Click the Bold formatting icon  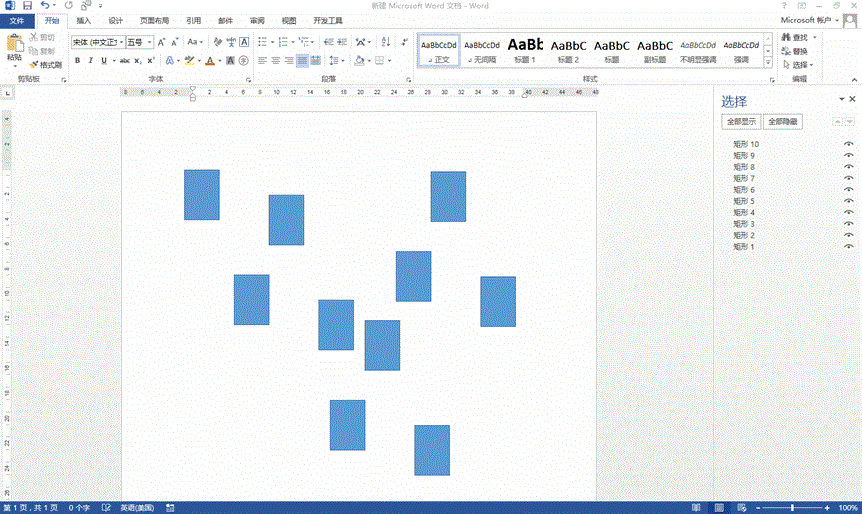coord(77,61)
